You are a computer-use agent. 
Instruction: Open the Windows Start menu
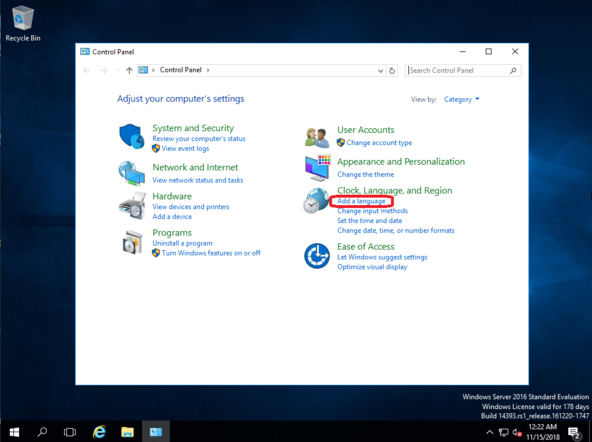coord(14,432)
